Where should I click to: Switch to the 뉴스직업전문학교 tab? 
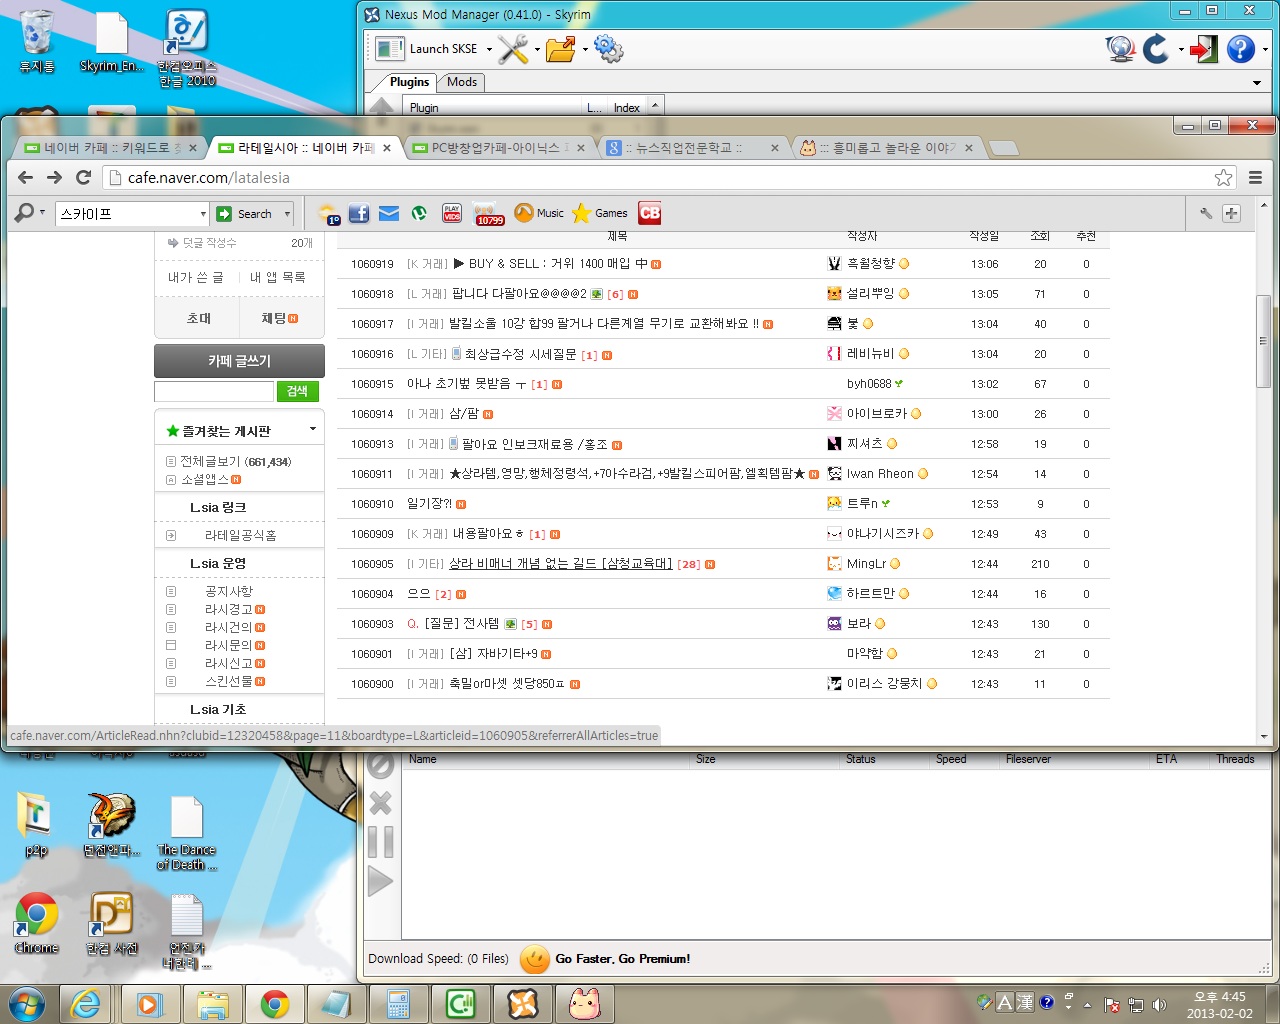690,148
